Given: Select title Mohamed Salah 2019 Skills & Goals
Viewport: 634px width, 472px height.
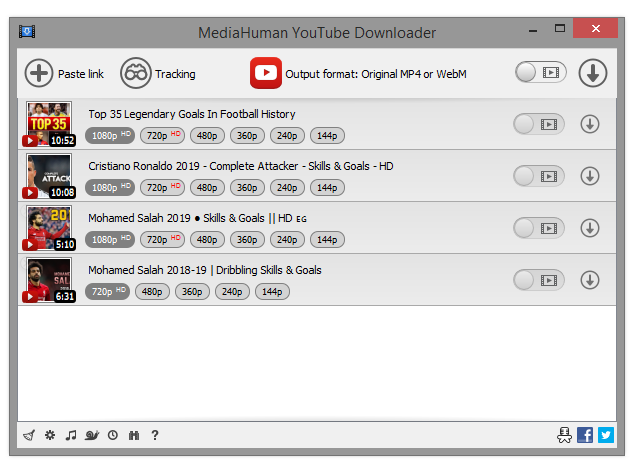Looking at the screenshot, I should (197, 218).
